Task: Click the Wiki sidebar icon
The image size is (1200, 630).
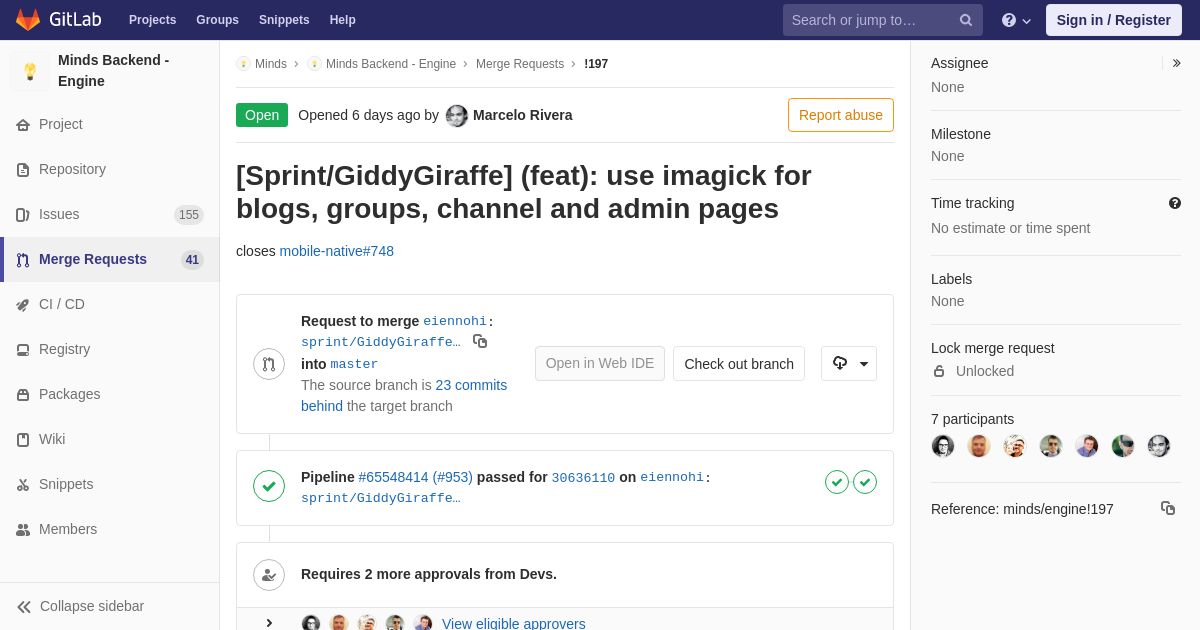Action: (23, 440)
